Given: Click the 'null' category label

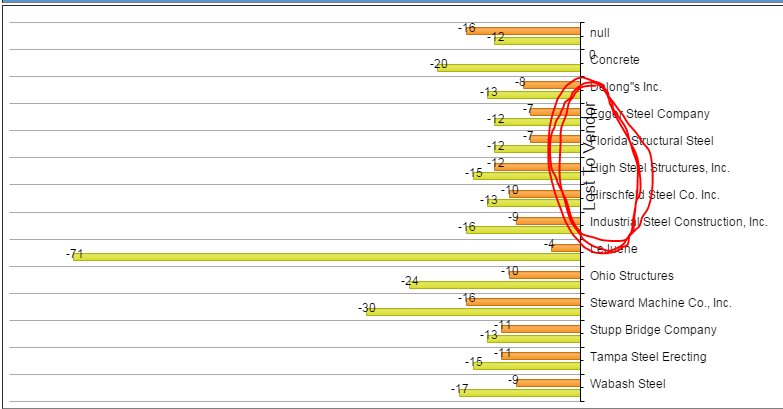Looking at the screenshot, I should pos(600,33).
